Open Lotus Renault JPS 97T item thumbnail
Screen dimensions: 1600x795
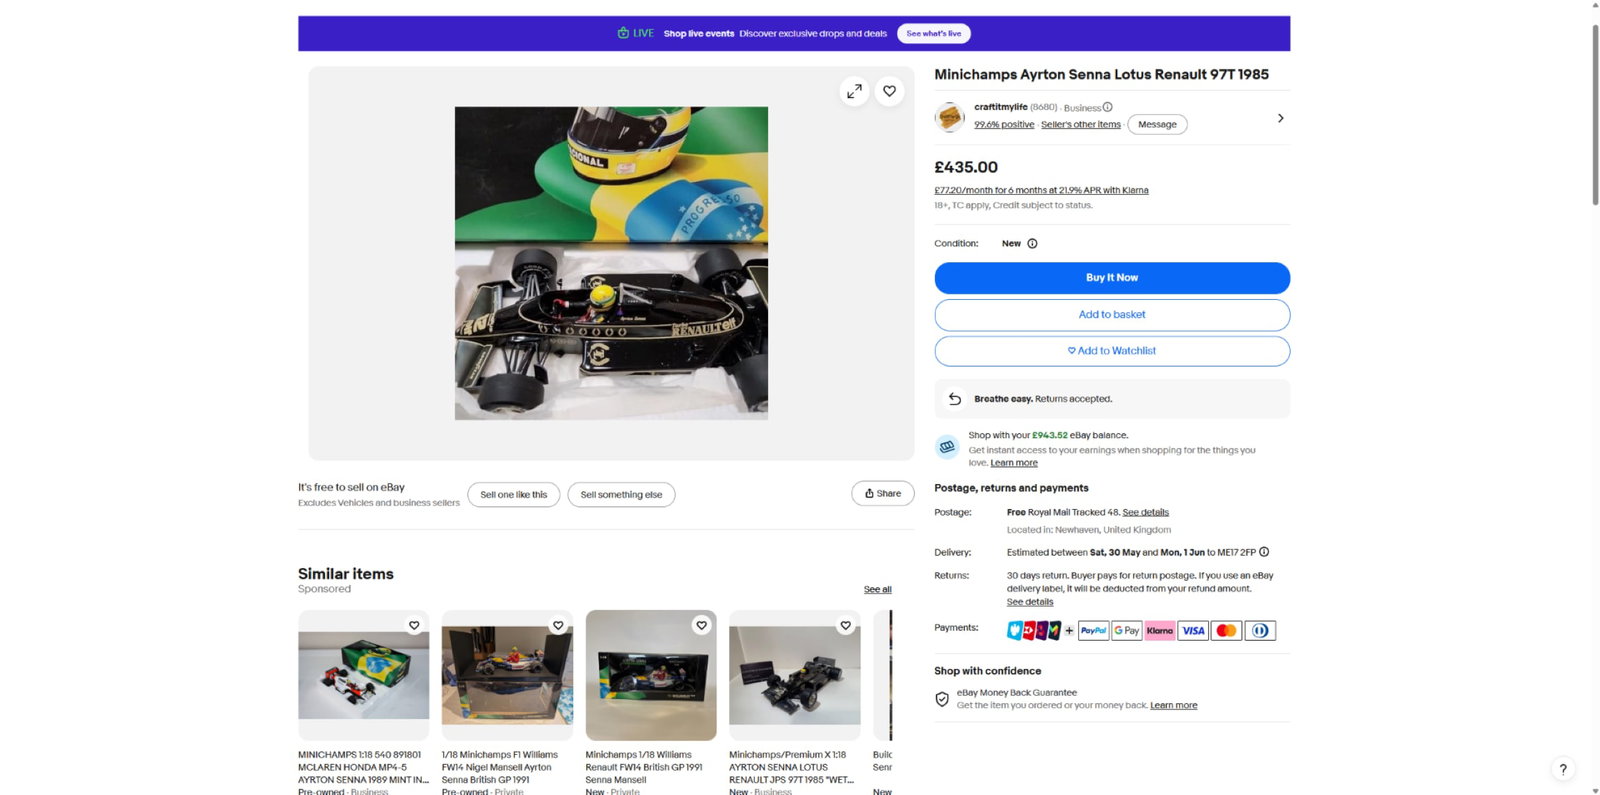point(795,675)
